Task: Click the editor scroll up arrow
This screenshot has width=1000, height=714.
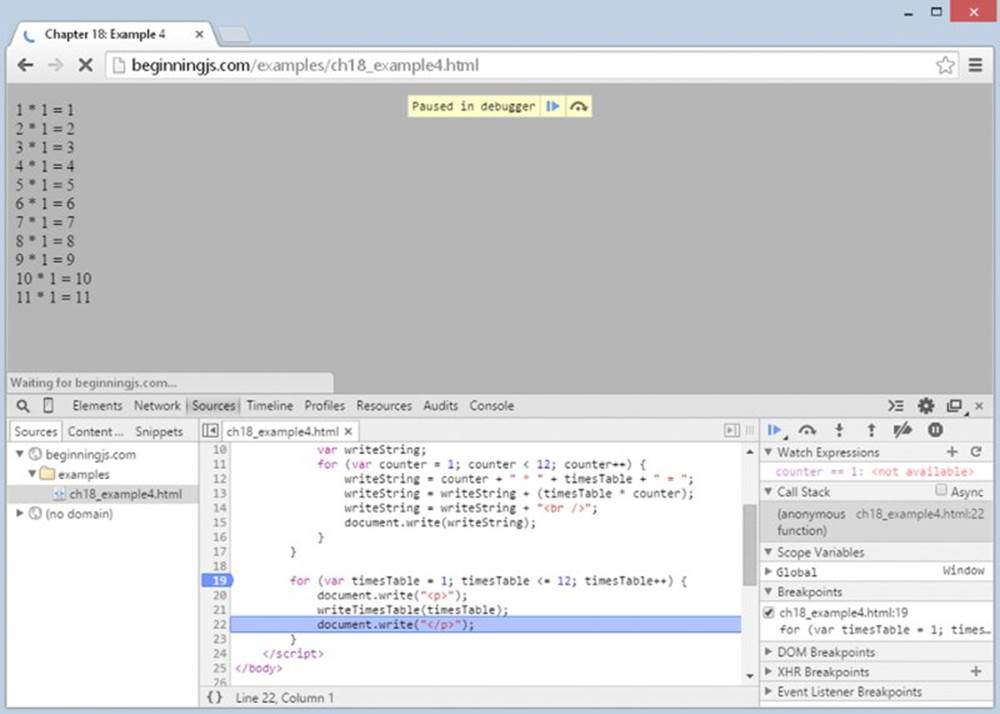Action: click(x=749, y=452)
